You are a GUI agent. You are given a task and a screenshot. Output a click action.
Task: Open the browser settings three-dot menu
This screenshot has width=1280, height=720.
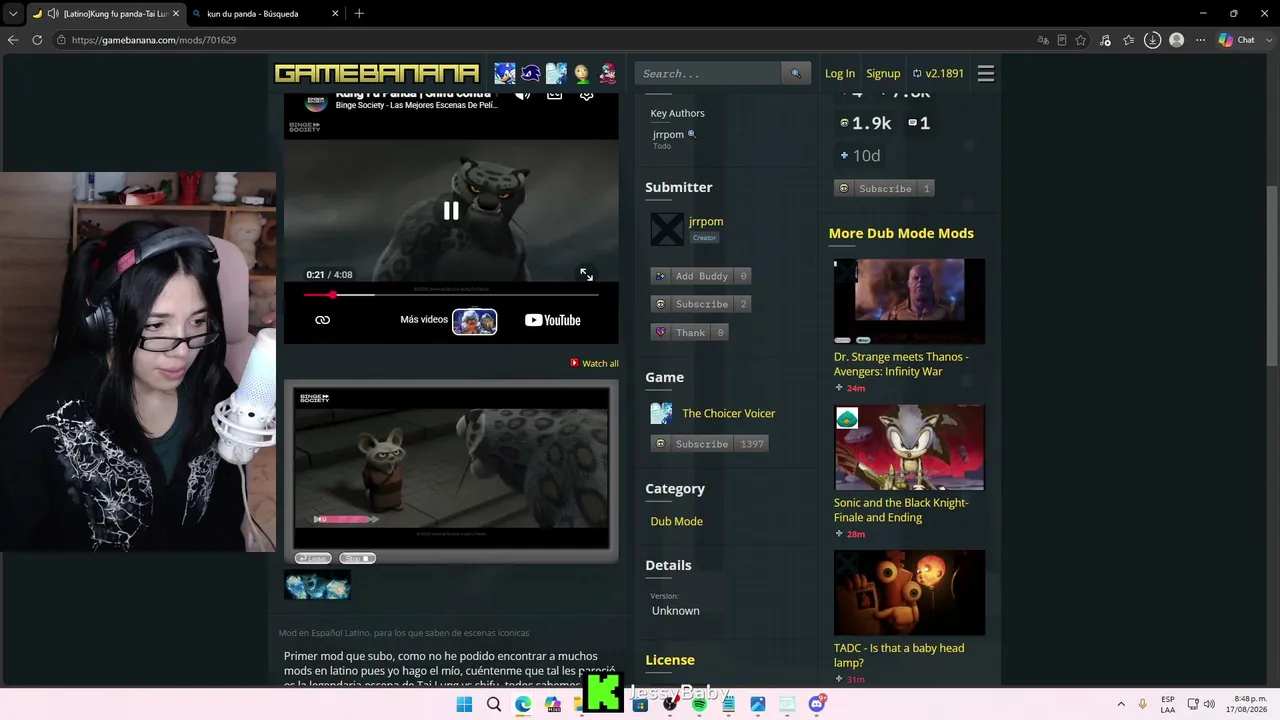tap(1200, 40)
